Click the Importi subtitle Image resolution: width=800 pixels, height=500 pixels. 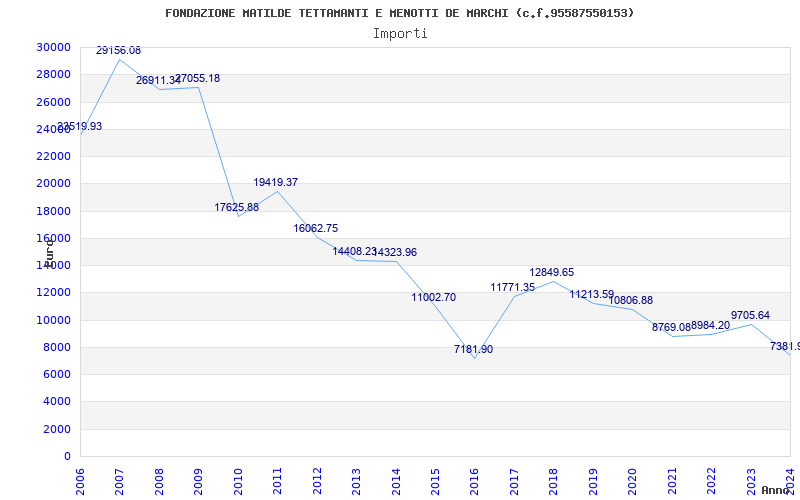point(400,34)
